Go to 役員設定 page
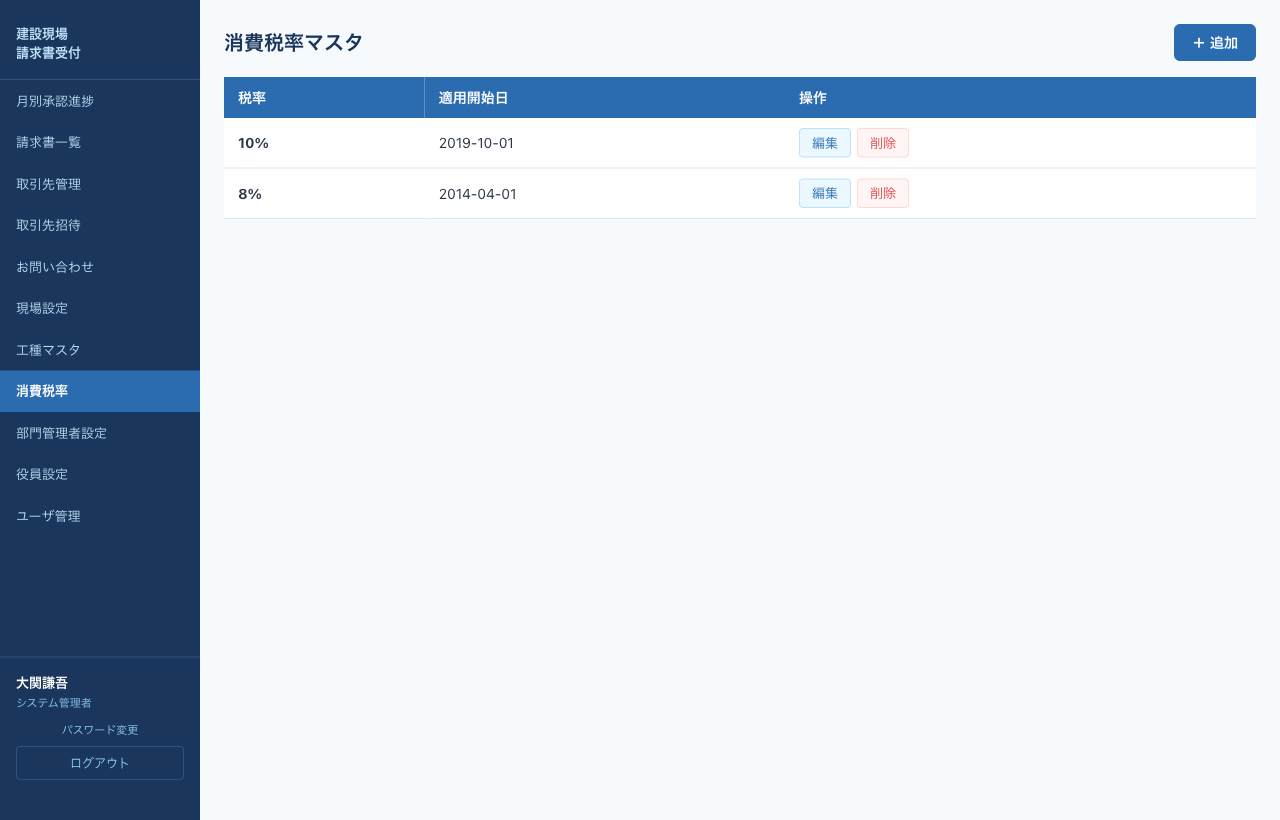This screenshot has height=820, width=1280. 100,474
